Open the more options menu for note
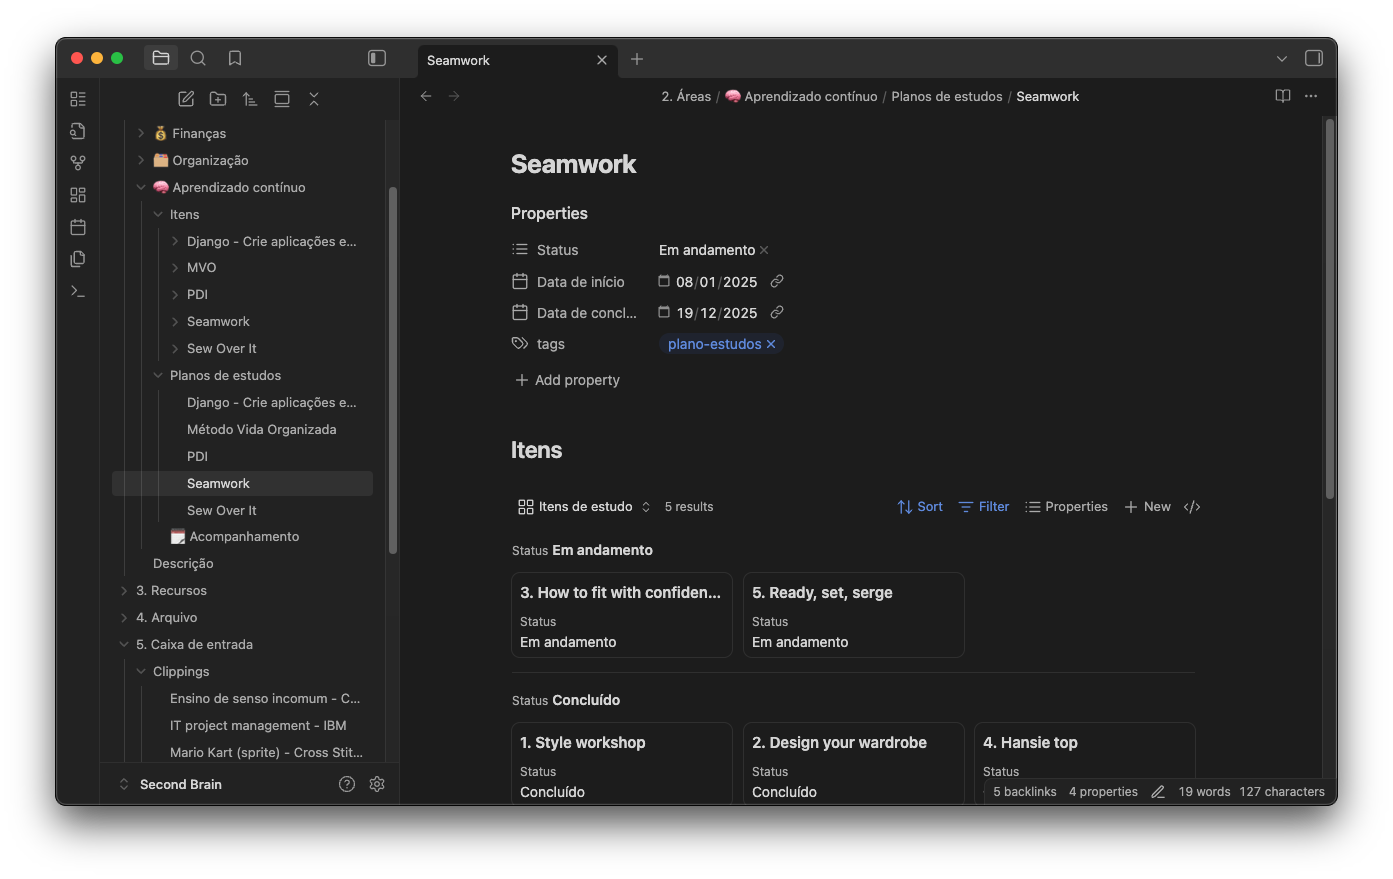1393x879 pixels. [1311, 96]
